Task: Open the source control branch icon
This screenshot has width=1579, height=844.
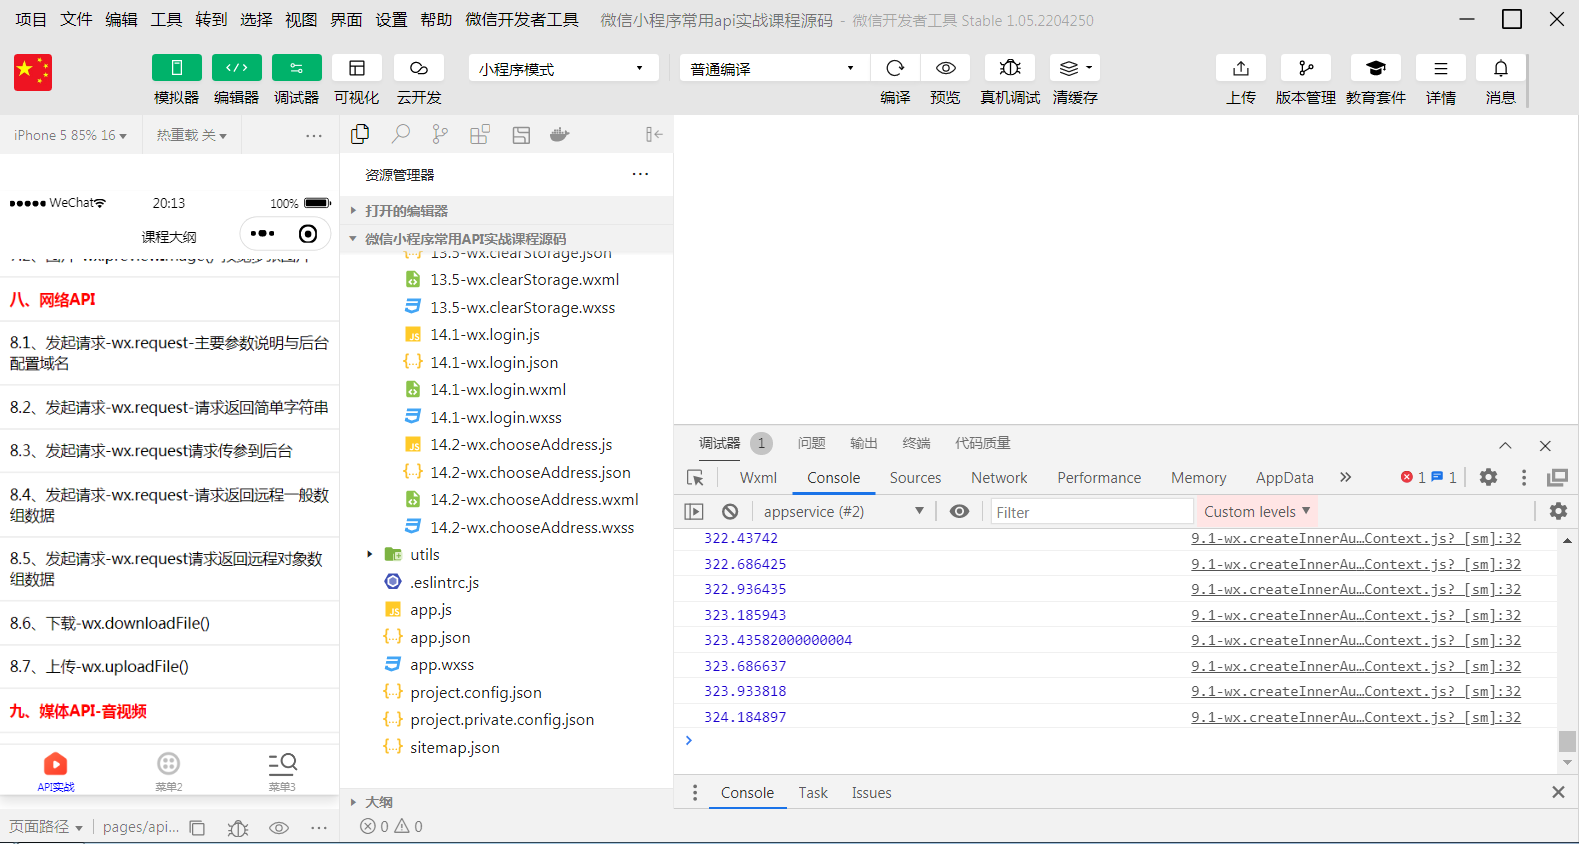Action: [440, 134]
